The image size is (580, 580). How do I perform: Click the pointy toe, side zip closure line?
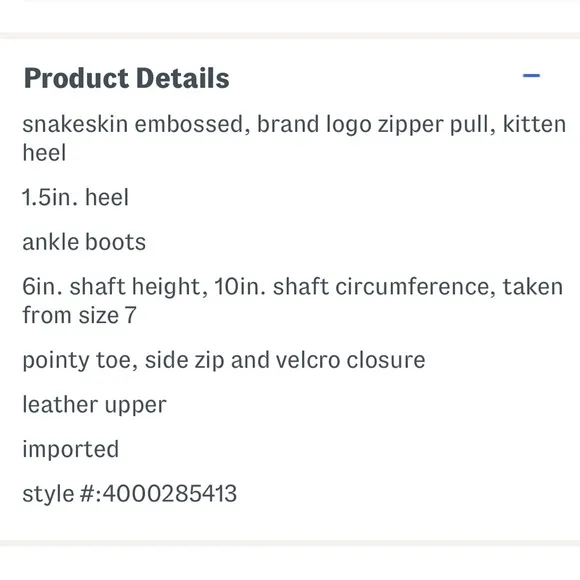coord(224,360)
